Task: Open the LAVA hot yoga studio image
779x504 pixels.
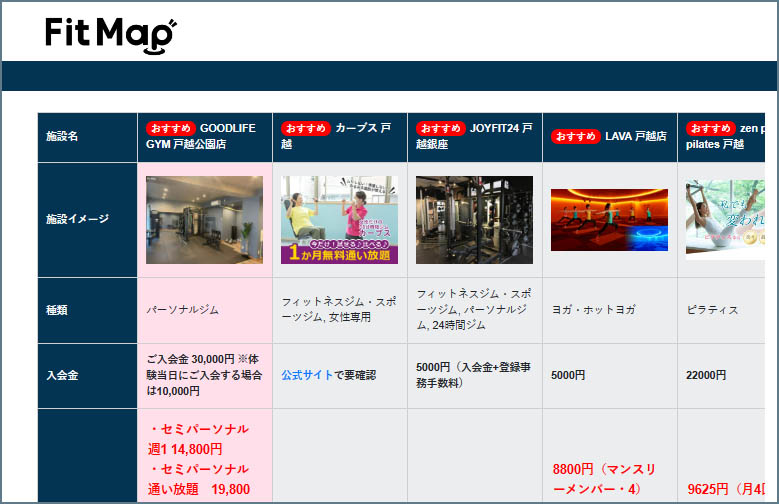Action: [x=609, y=220]
